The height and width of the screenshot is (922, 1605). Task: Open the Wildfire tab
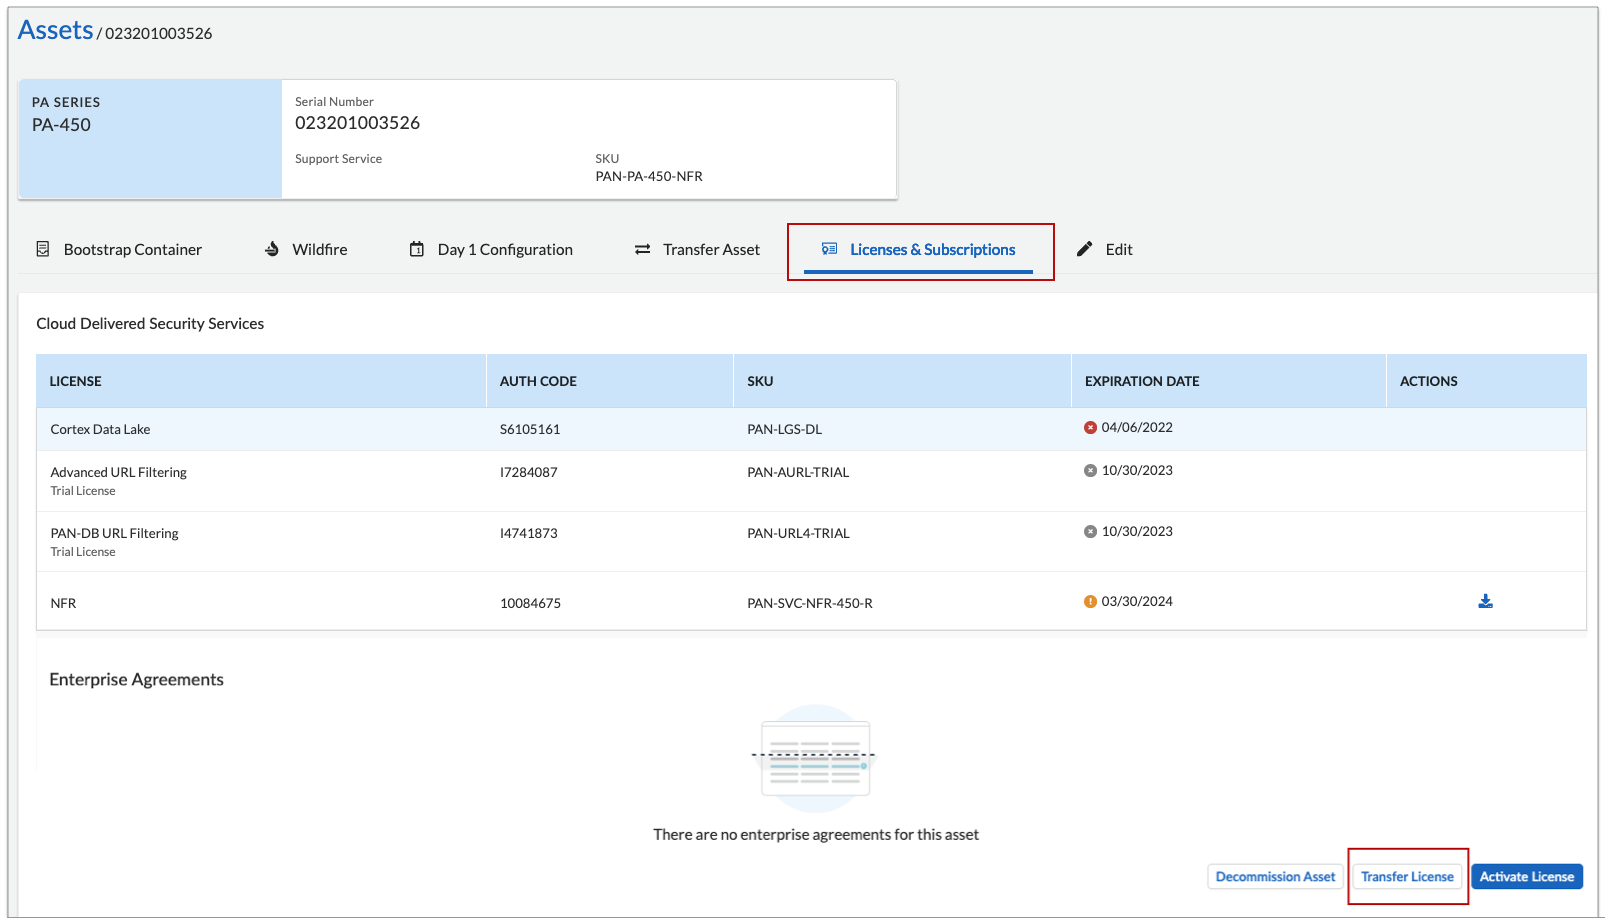319,249
